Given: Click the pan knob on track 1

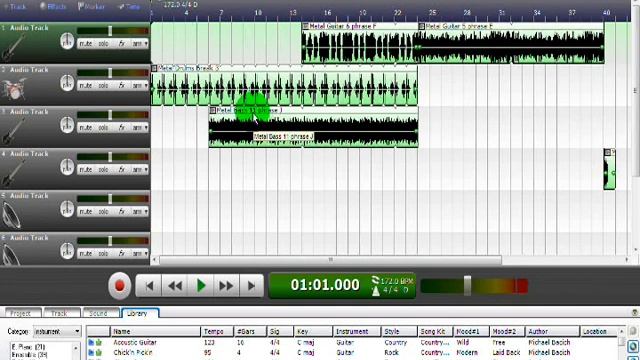Looking at the screenshot, I should [67, 41].
